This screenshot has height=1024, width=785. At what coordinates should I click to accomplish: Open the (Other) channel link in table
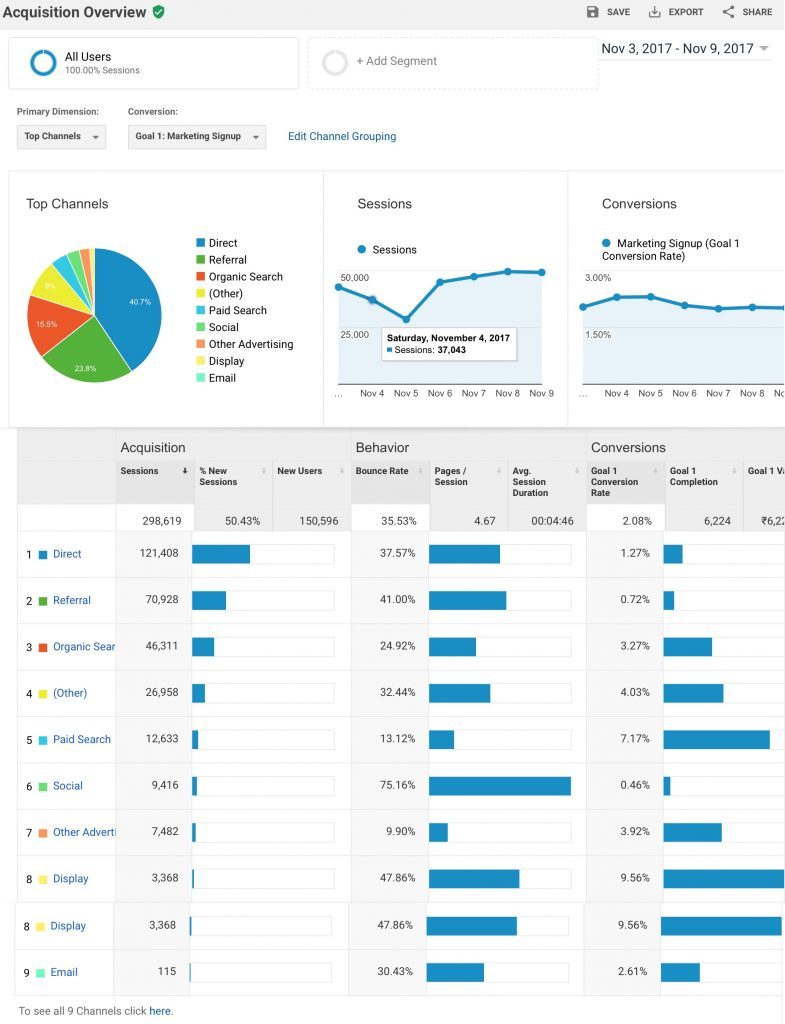coord(70,693)
